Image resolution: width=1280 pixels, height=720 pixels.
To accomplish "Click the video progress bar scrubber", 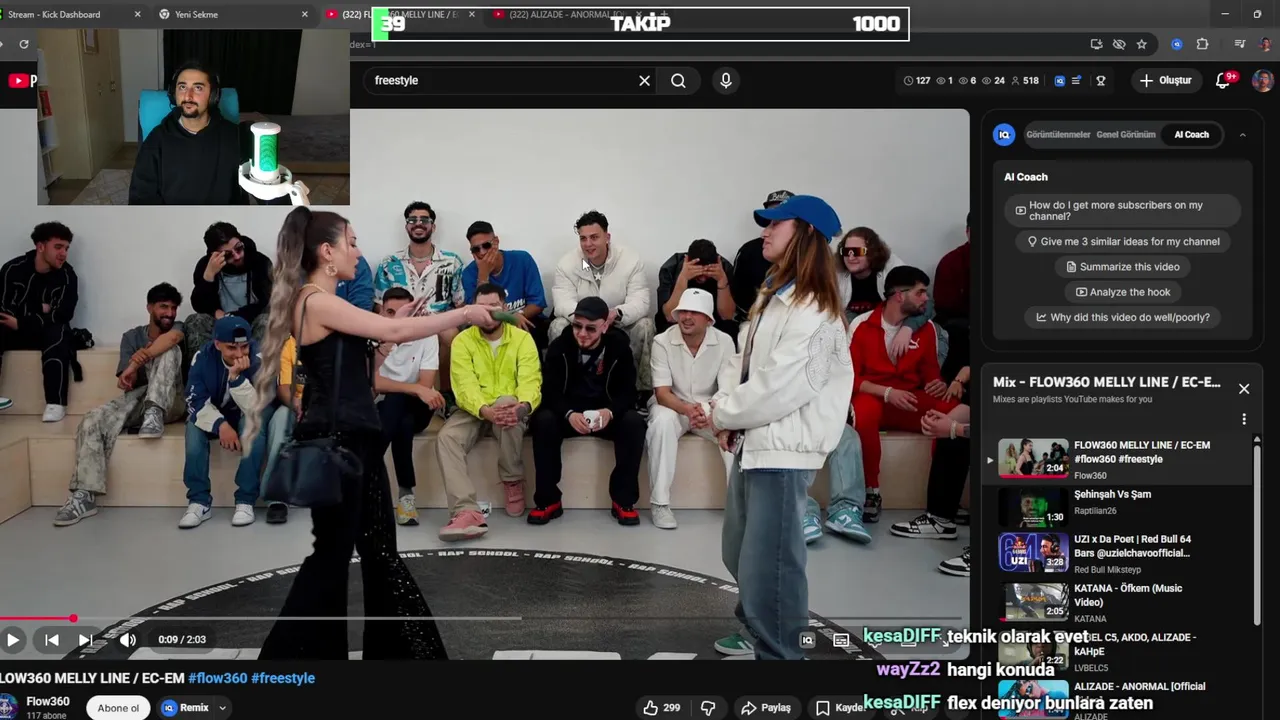I will pos(73,619).
